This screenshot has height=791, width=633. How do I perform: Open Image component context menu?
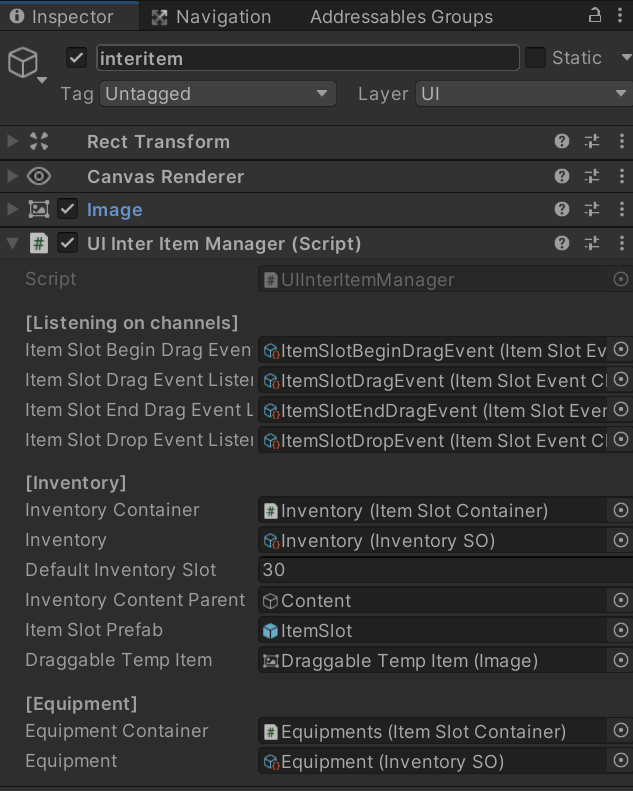click(x=621, y=209)
